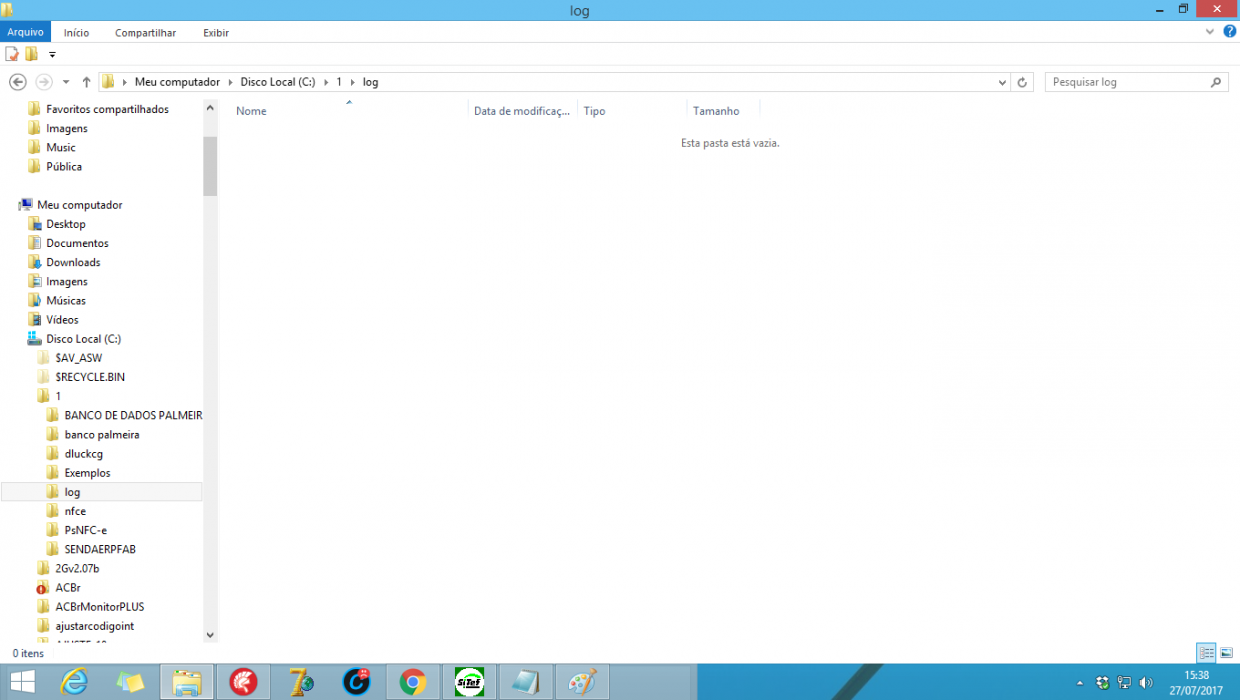The width and height of the screenshot is (1240, 700).
Task: Click the Properties quick access icon
Action: 12,54
